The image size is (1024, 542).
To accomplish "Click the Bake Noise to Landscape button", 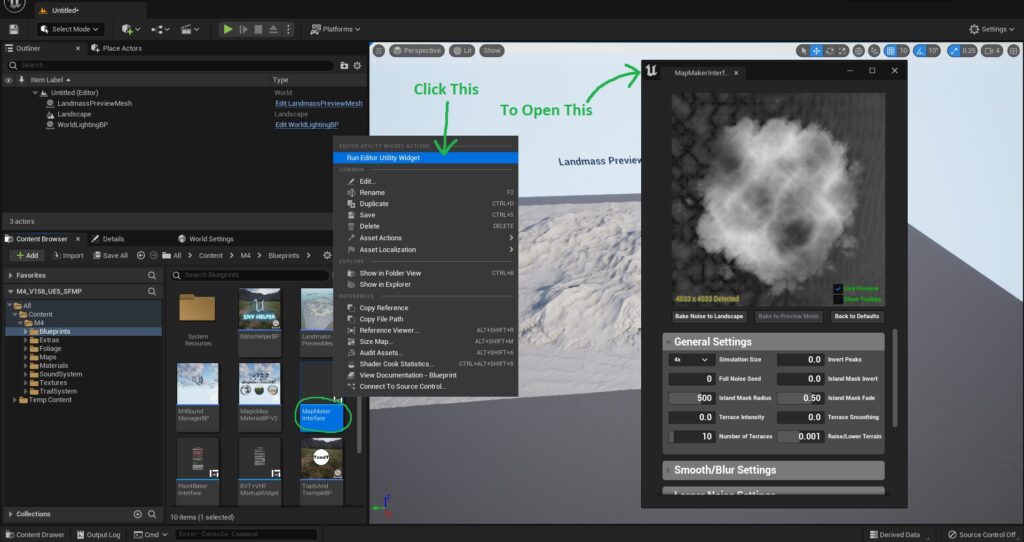I will 709,316.
